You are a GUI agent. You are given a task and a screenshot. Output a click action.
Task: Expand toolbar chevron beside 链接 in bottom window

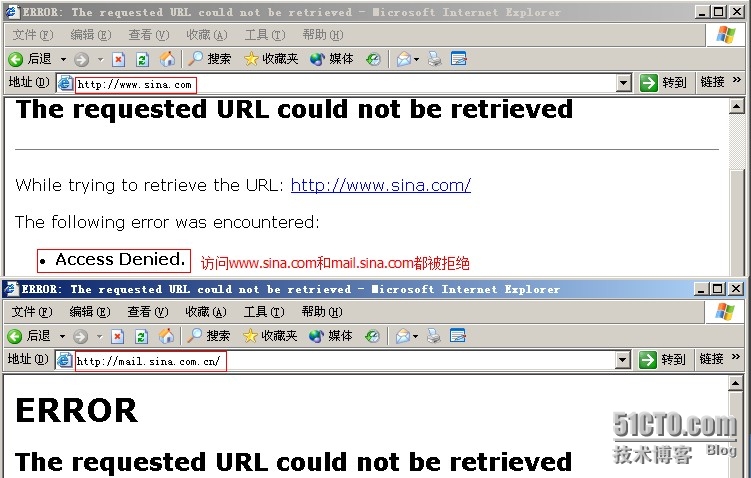point(736,357)
